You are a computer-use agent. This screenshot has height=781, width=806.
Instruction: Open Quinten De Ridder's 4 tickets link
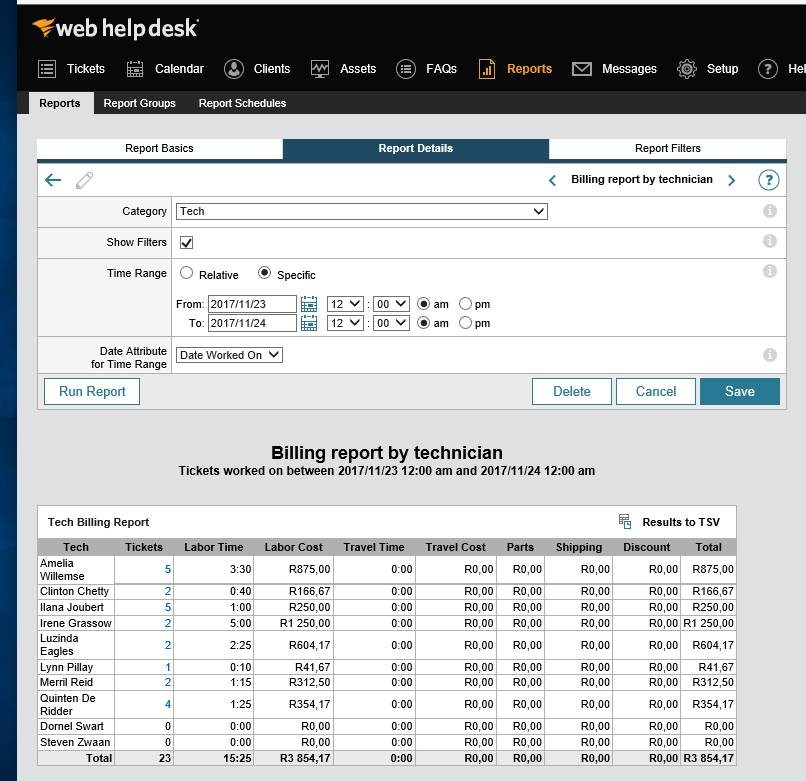168,704
